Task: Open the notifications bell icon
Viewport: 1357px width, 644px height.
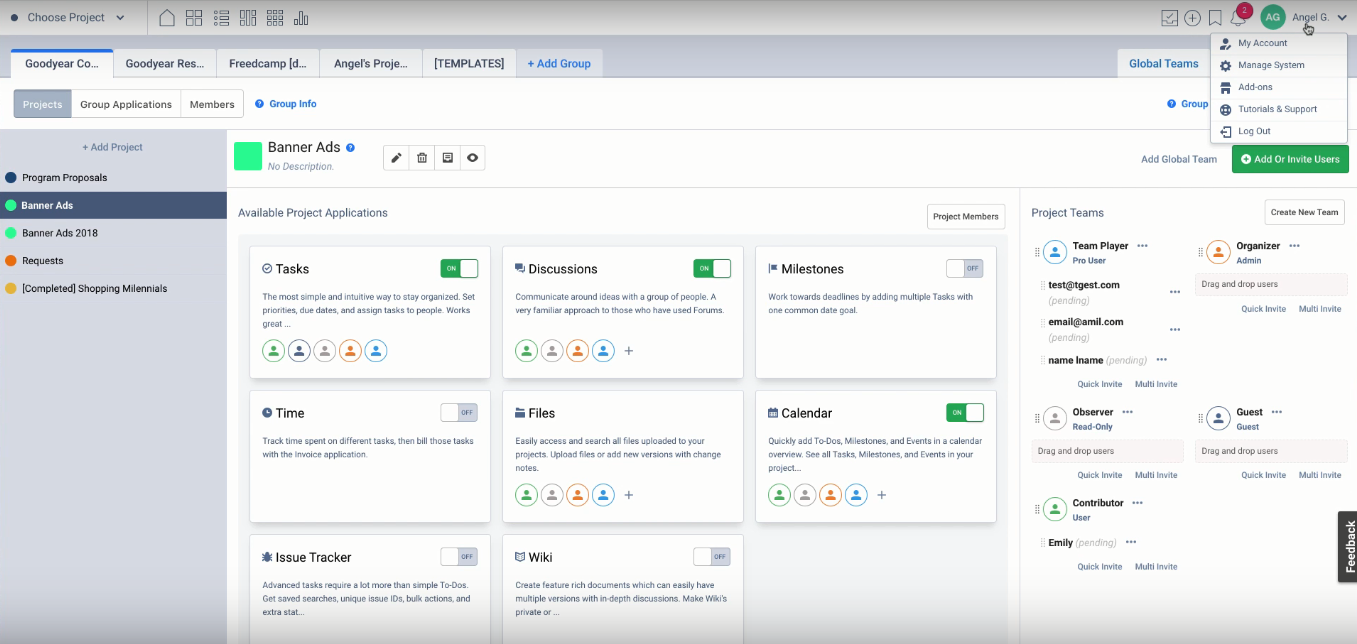Action: 1238,18
